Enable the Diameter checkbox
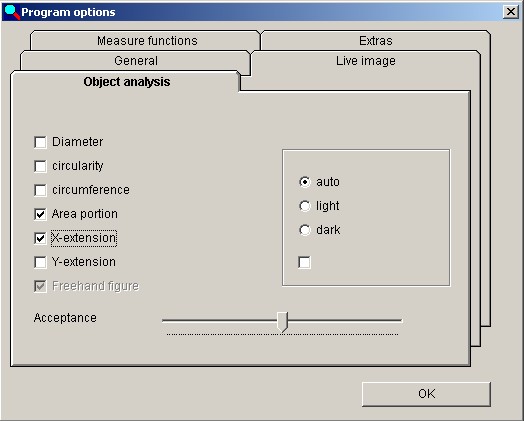The width and height of the screenshot is (524, 421). coord(40,142)
